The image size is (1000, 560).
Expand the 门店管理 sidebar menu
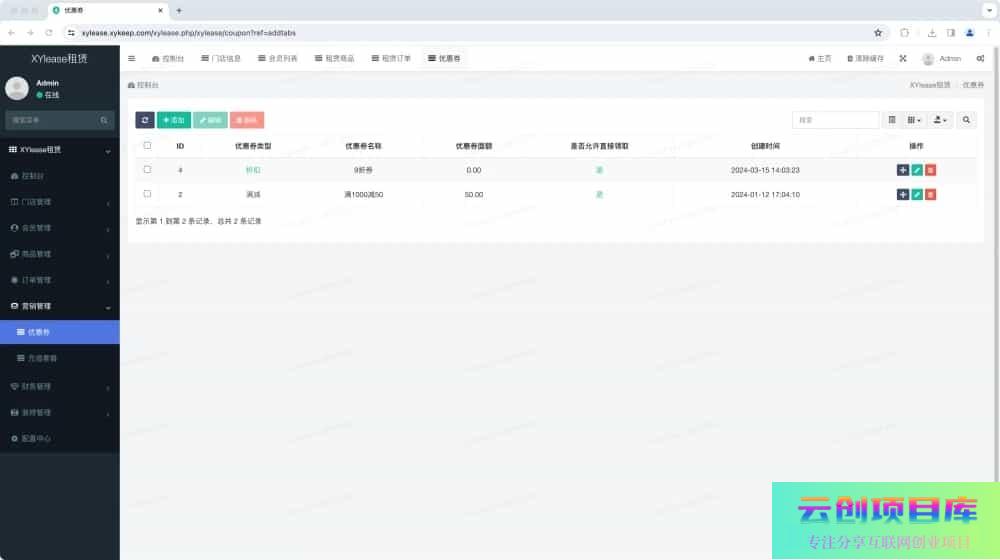(x=60, y=202)
